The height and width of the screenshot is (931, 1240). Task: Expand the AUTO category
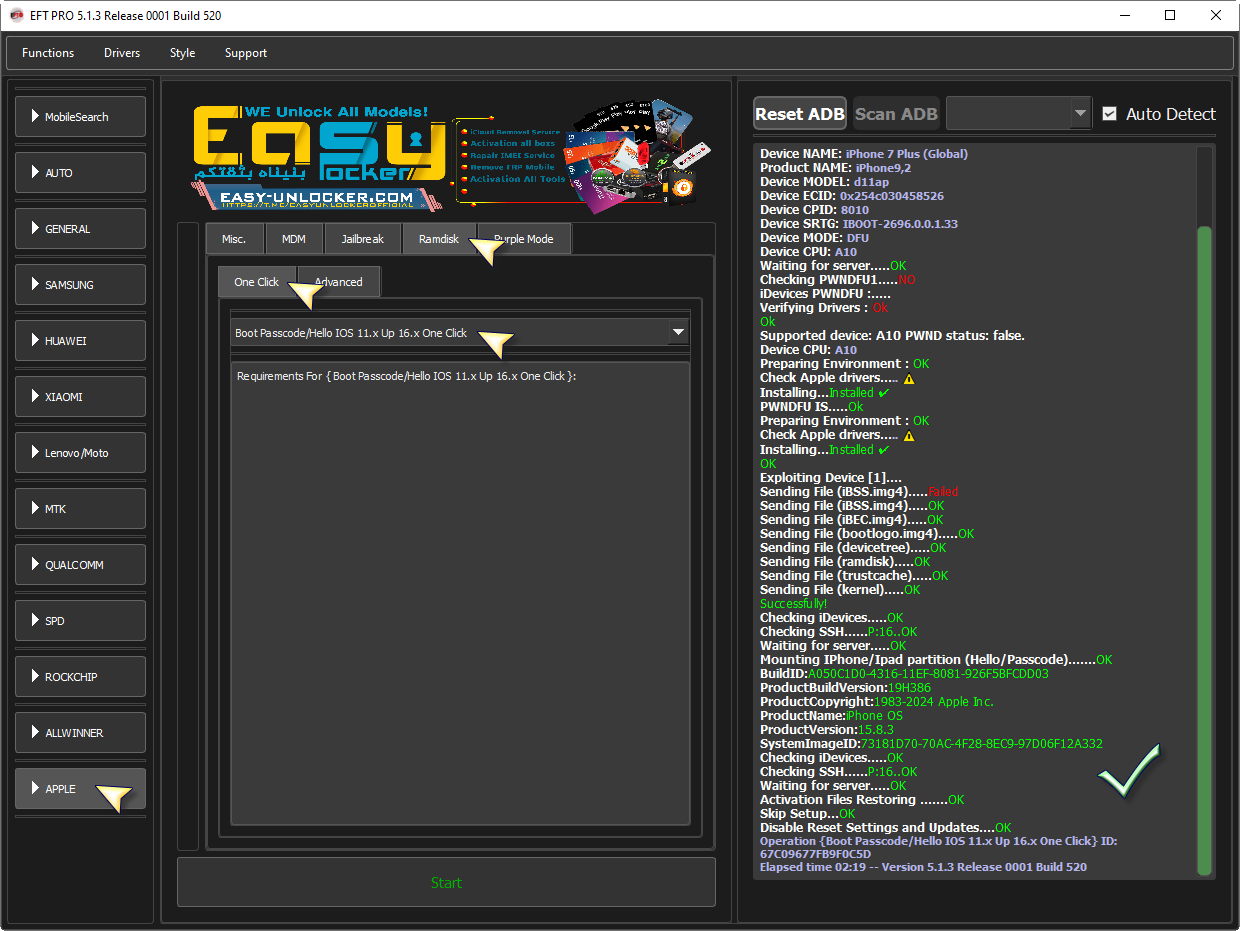(81, 173)
